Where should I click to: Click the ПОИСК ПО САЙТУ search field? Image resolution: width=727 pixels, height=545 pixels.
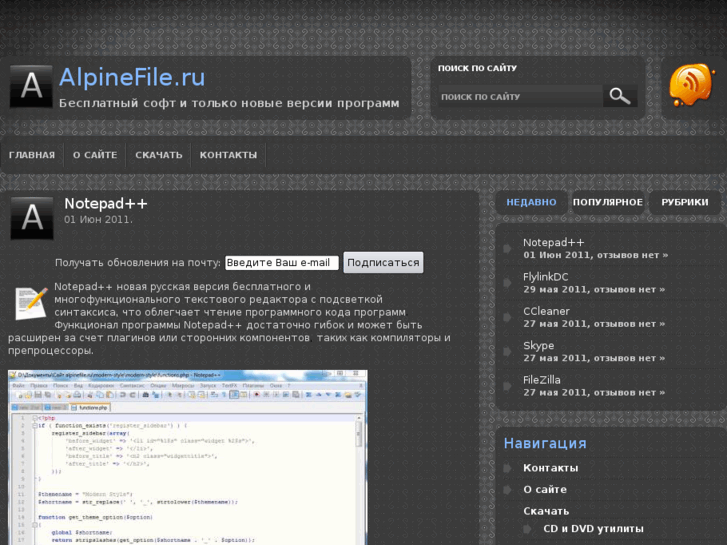521,96
